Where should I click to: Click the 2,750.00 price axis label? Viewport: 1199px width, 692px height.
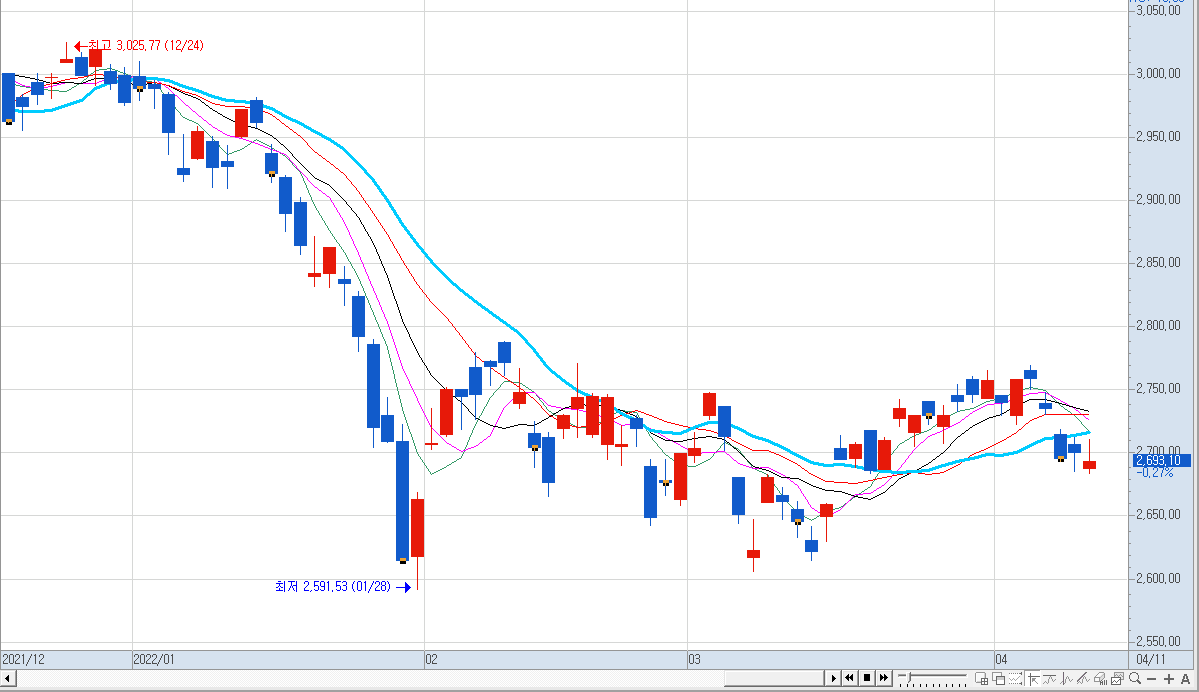click(1158, 388)
